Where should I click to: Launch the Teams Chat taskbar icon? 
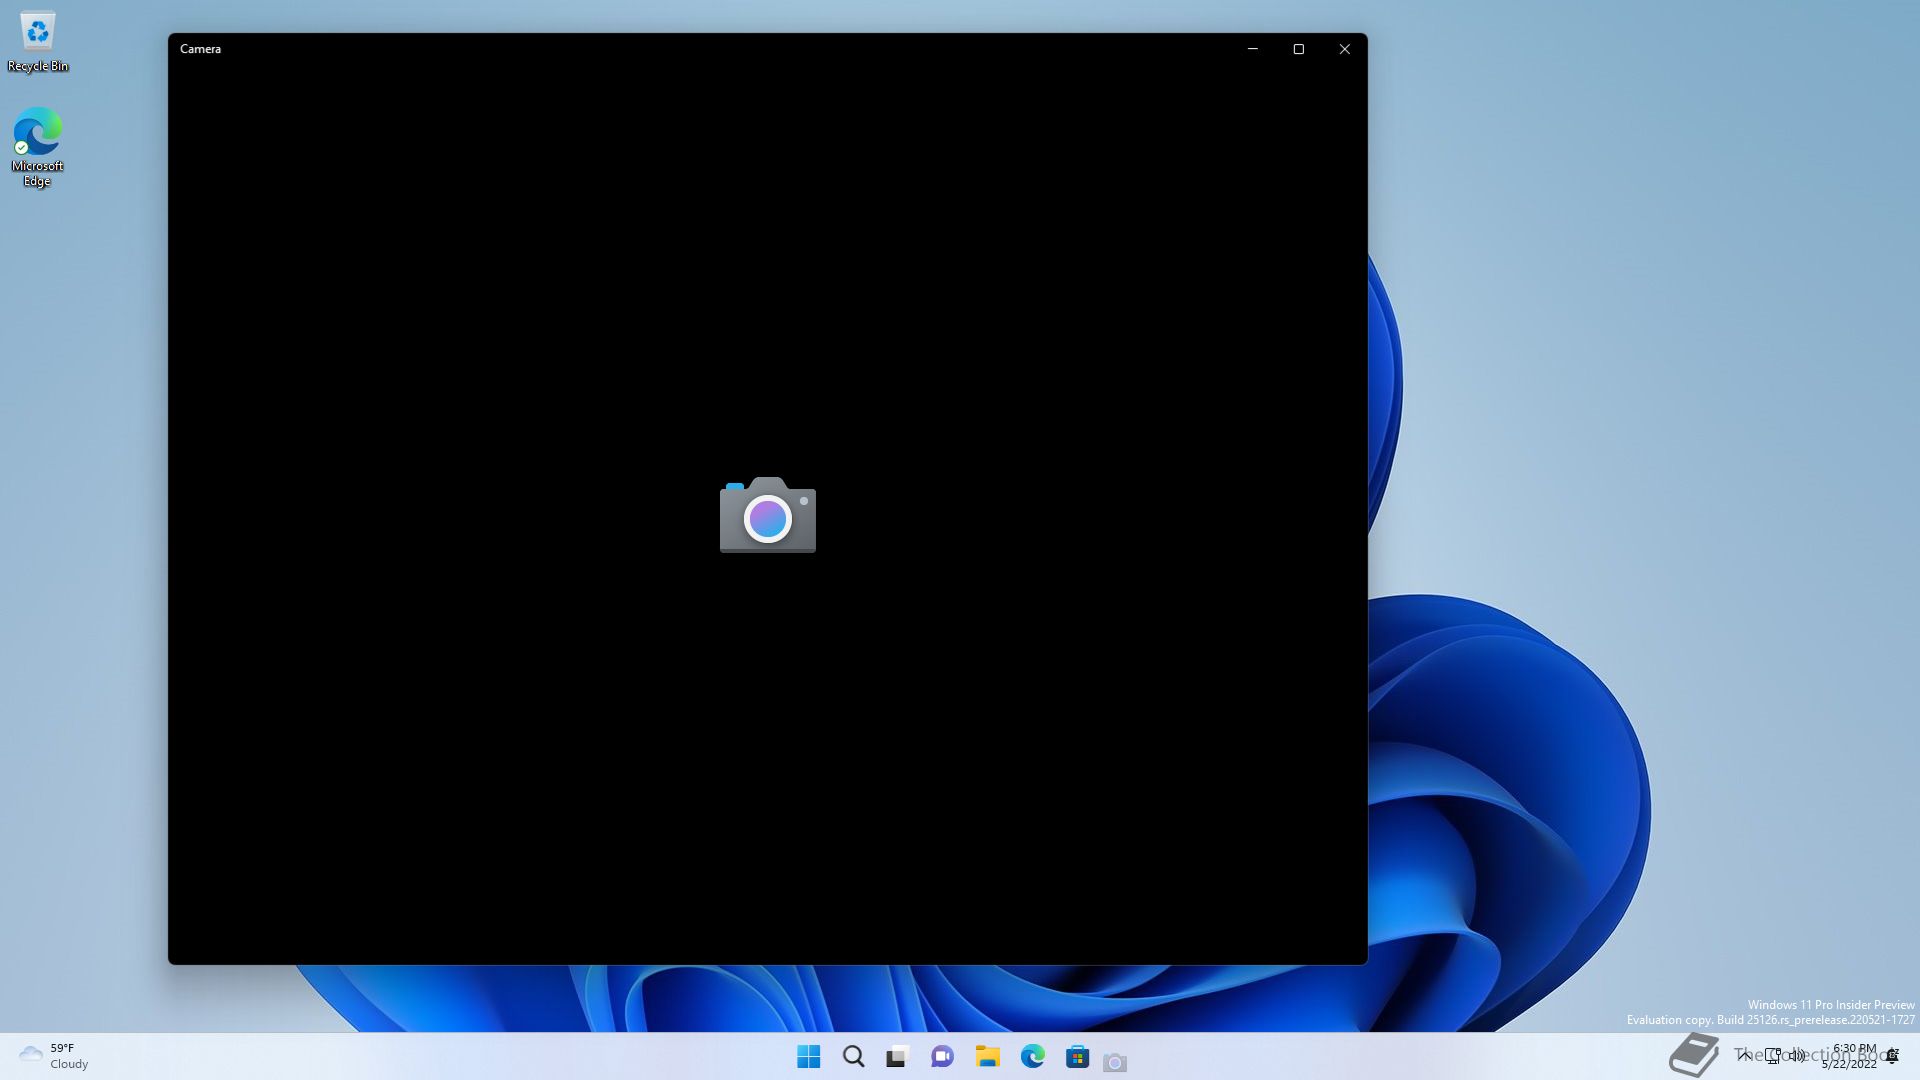coord(942,1056)
